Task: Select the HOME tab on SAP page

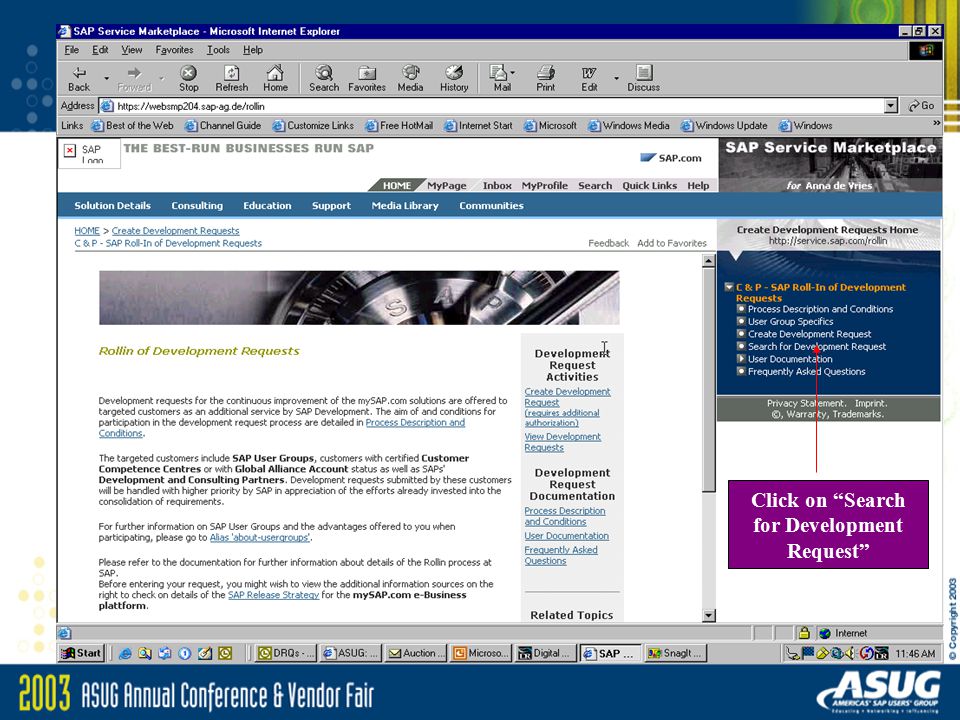Action: point(397,186)
